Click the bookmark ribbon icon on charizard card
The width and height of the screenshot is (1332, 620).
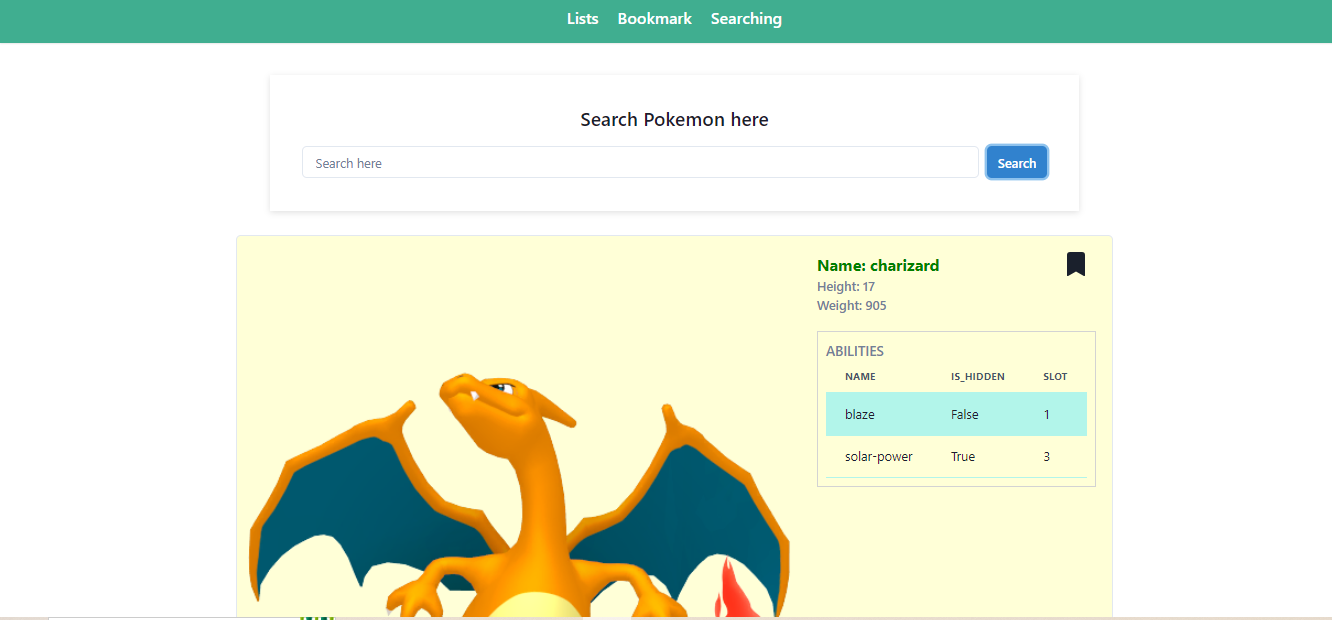tap(1075, 263)
